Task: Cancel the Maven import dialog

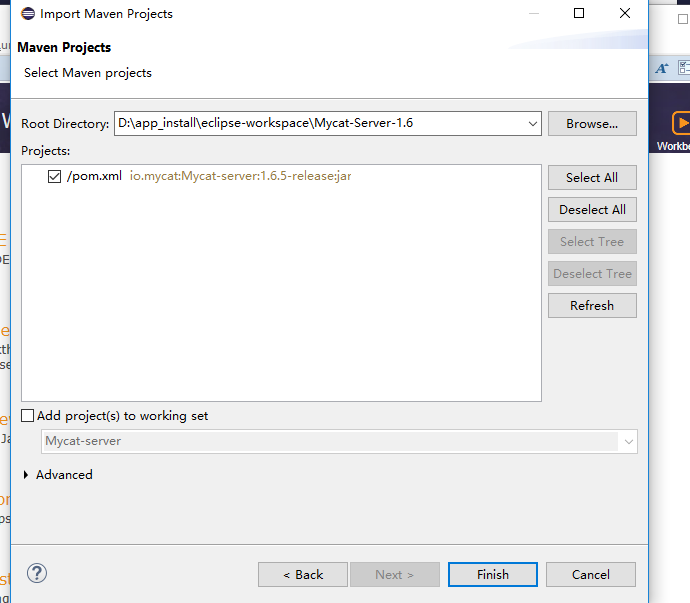Action: 591,575
